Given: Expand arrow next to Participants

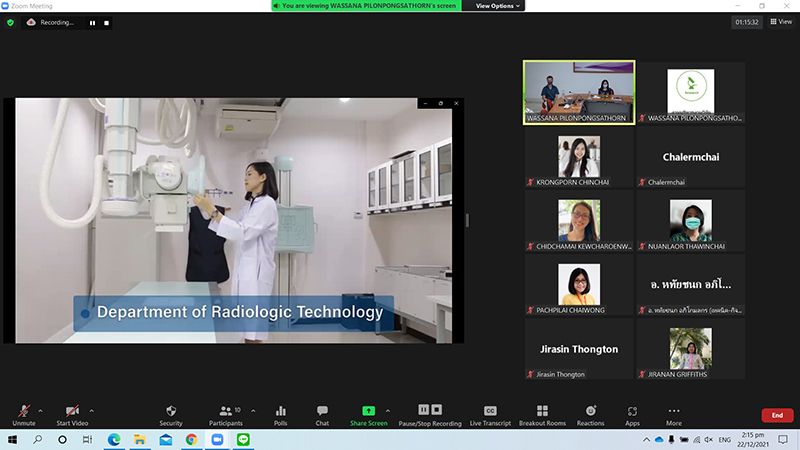Looking at the screenshot, I should pos(253,411).
